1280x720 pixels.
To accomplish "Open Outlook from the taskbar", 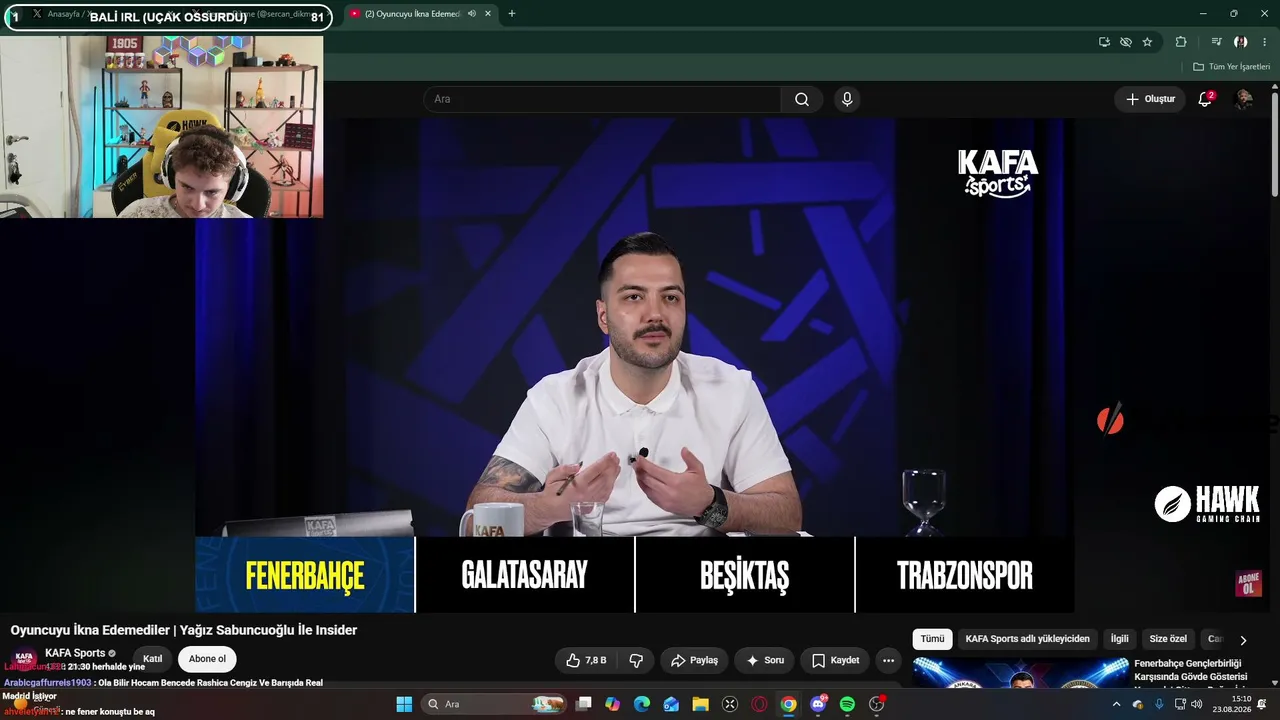I will pos(671,704).
